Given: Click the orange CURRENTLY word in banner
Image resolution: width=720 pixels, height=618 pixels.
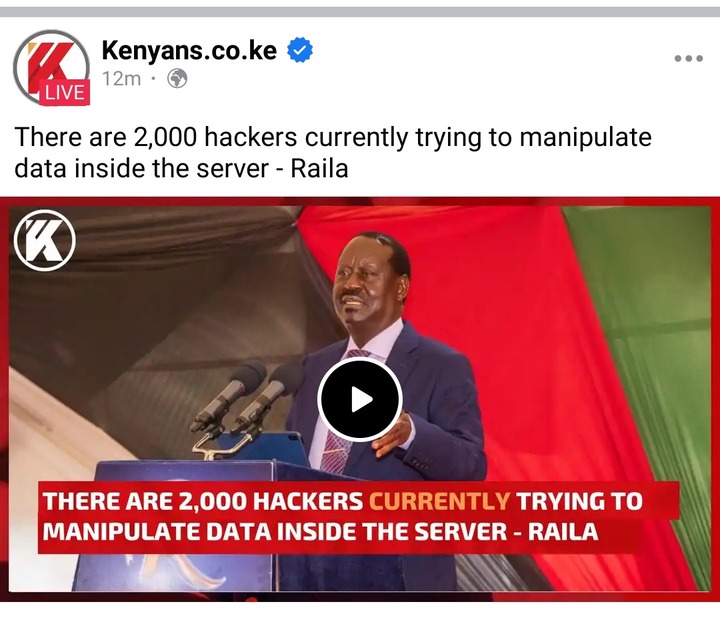Looking at the screenshot, I should [439, 500].
